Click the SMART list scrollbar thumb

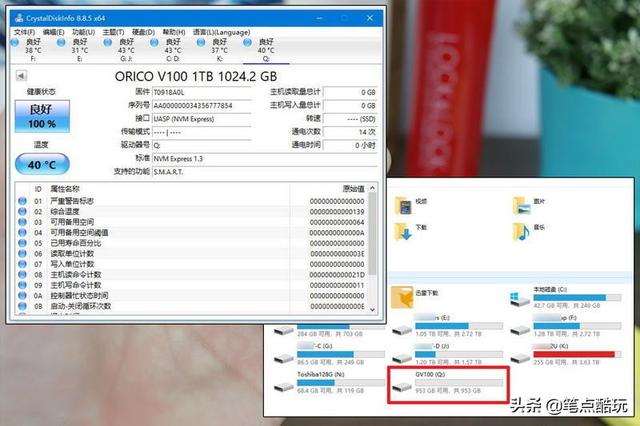(x=372, y=234)
